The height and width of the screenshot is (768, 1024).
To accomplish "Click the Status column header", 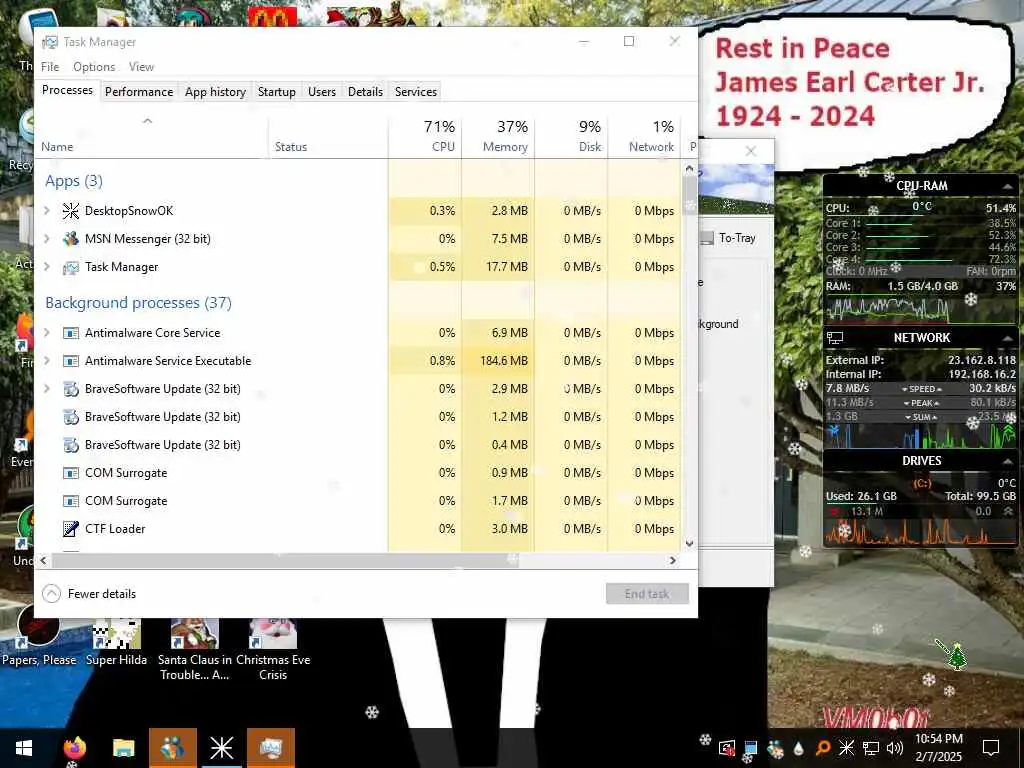I will pyautogui.click(x=328, y=136).
